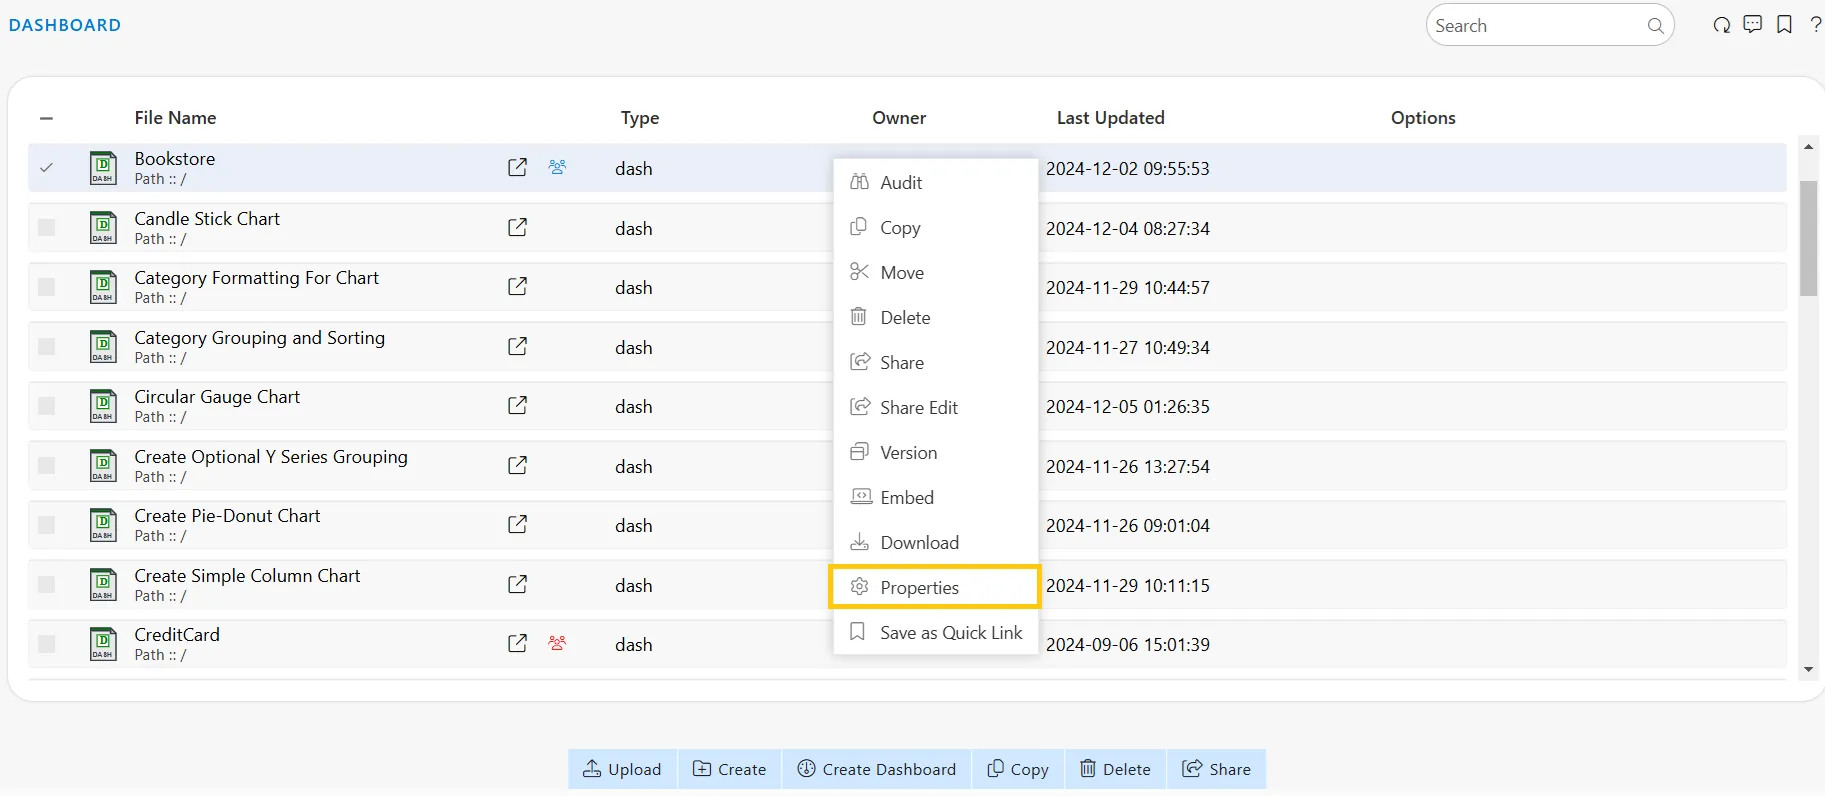
Task: Click the Create button
Action: (730, 769)
